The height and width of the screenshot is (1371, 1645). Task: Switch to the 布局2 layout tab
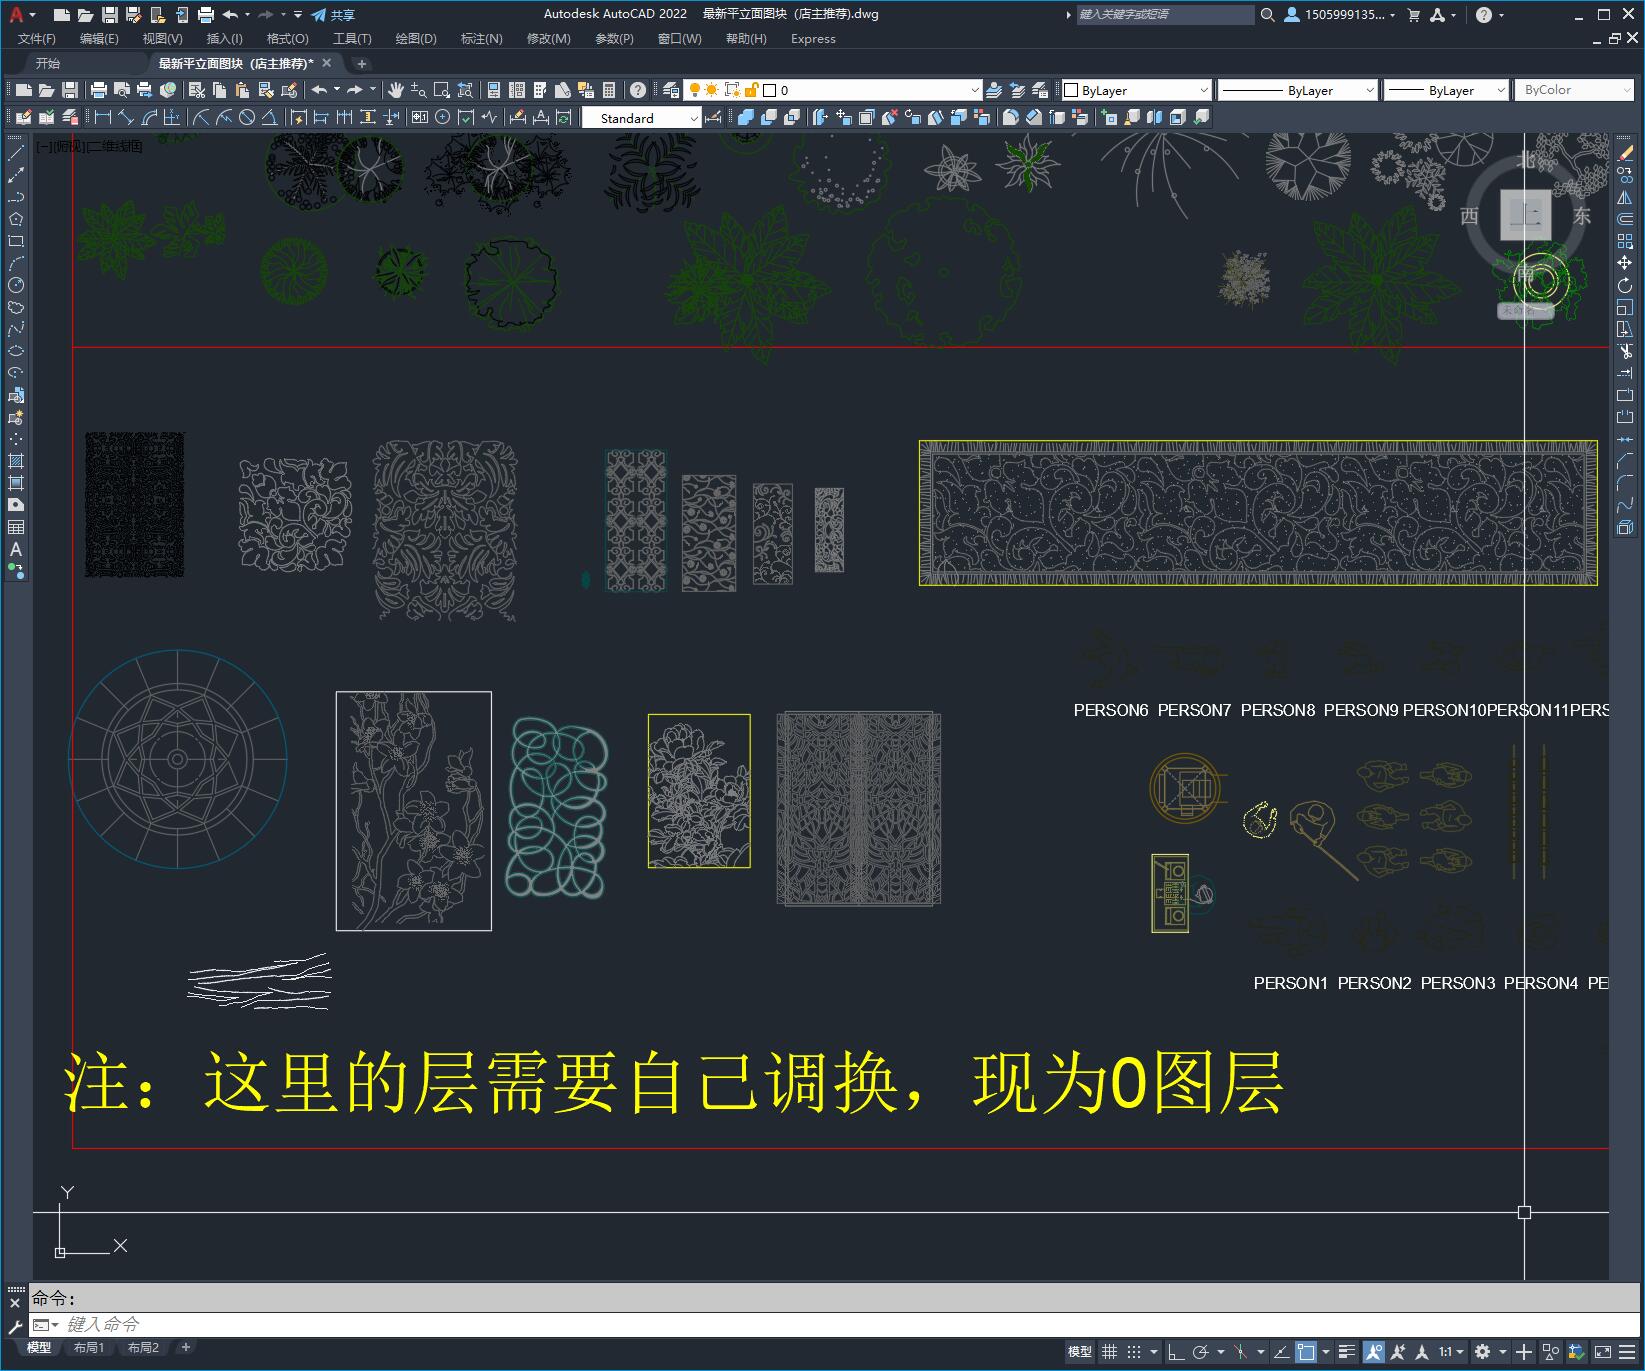point(143,1347)
